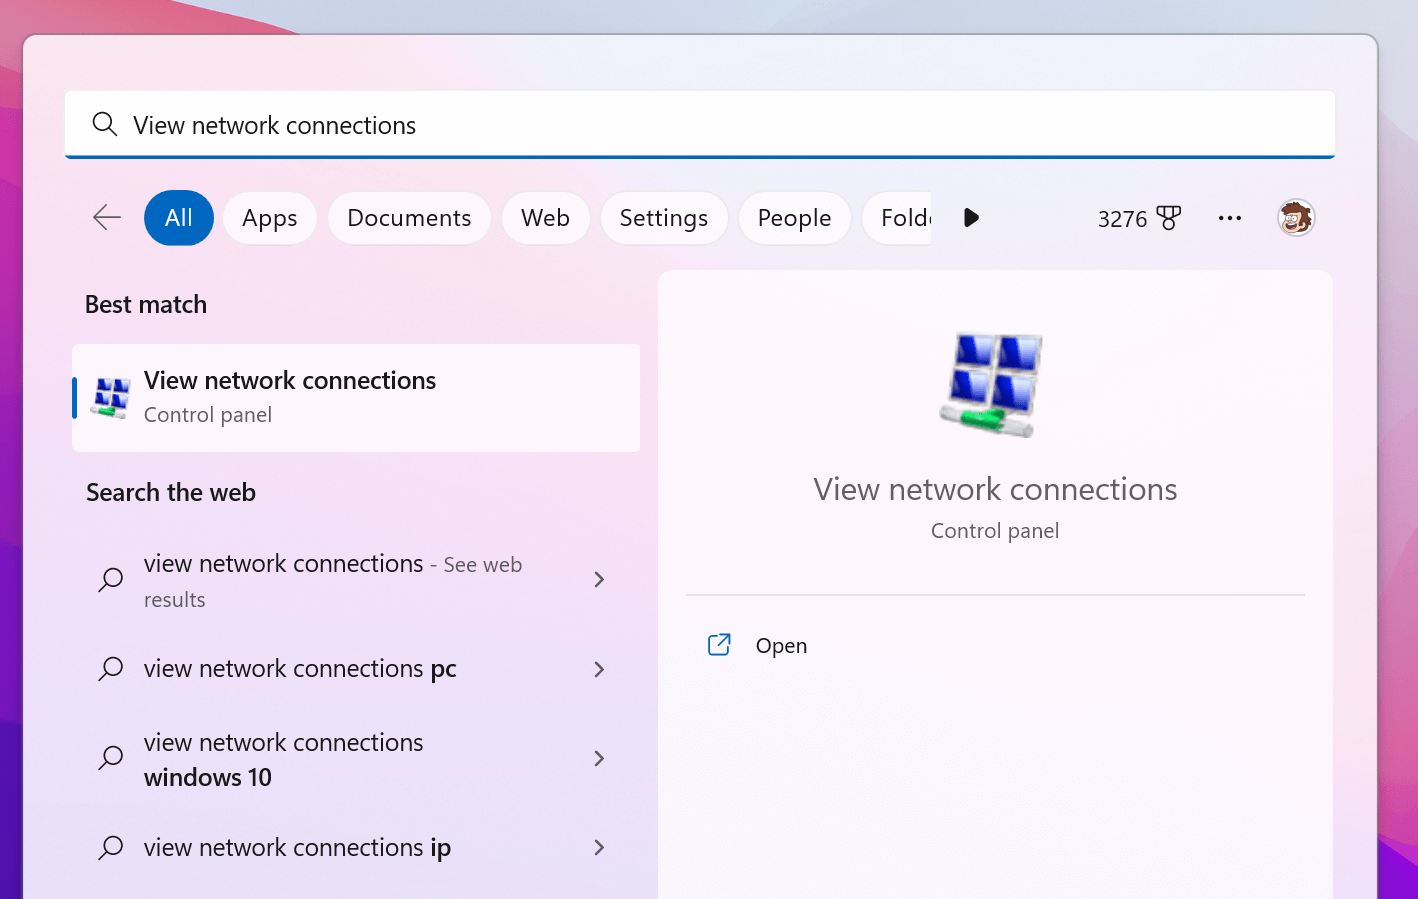
Task: Click Open to launch network connections
Action: (x=781, y=645)
